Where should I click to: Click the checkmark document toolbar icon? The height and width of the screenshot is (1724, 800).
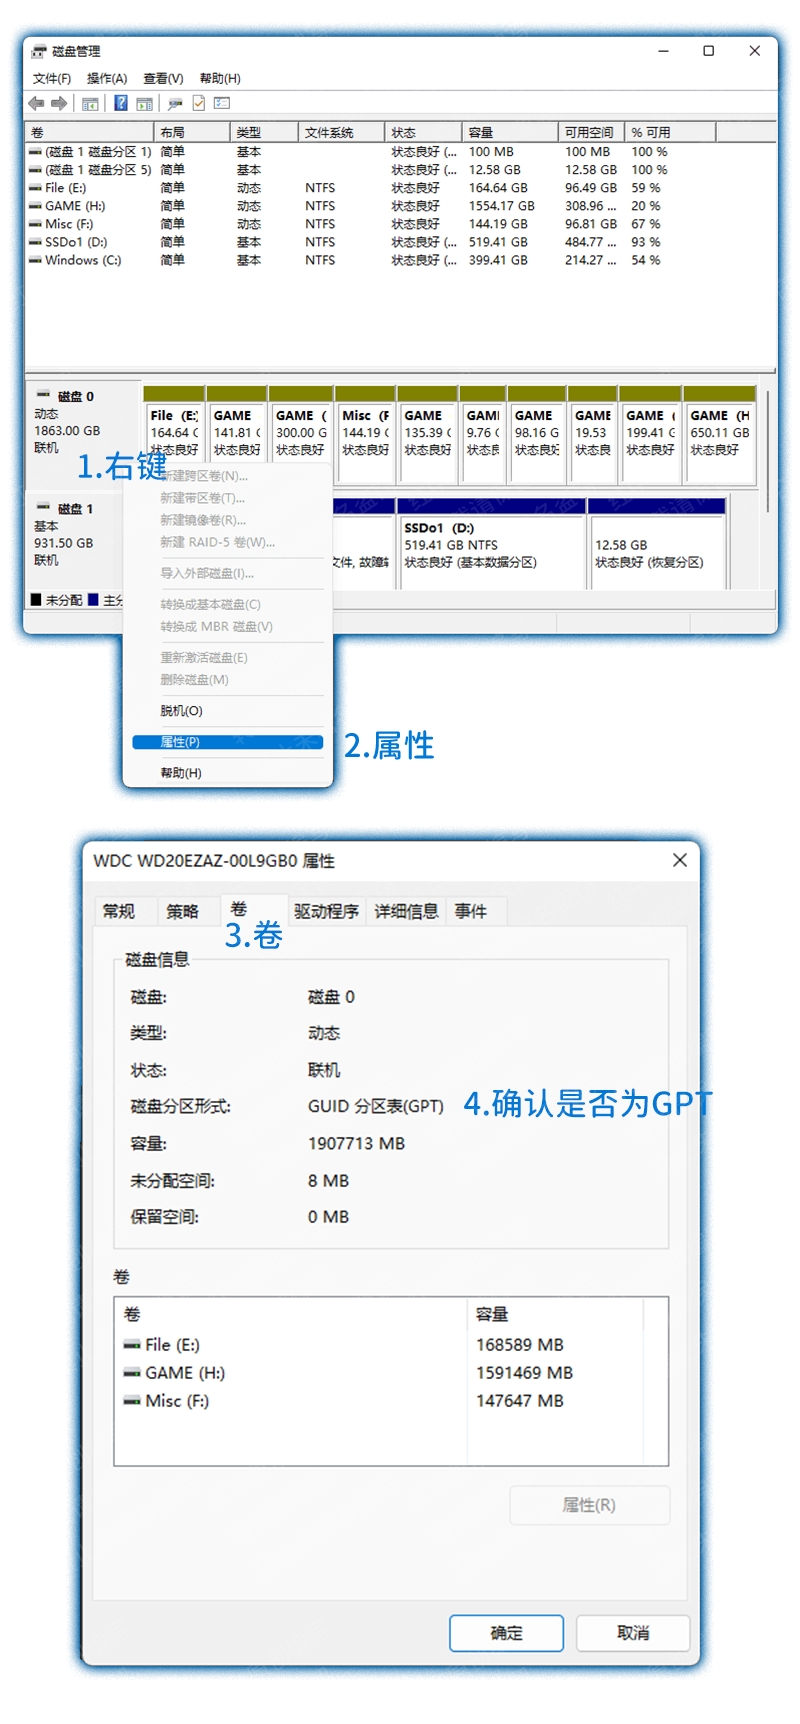coord(199,103)
